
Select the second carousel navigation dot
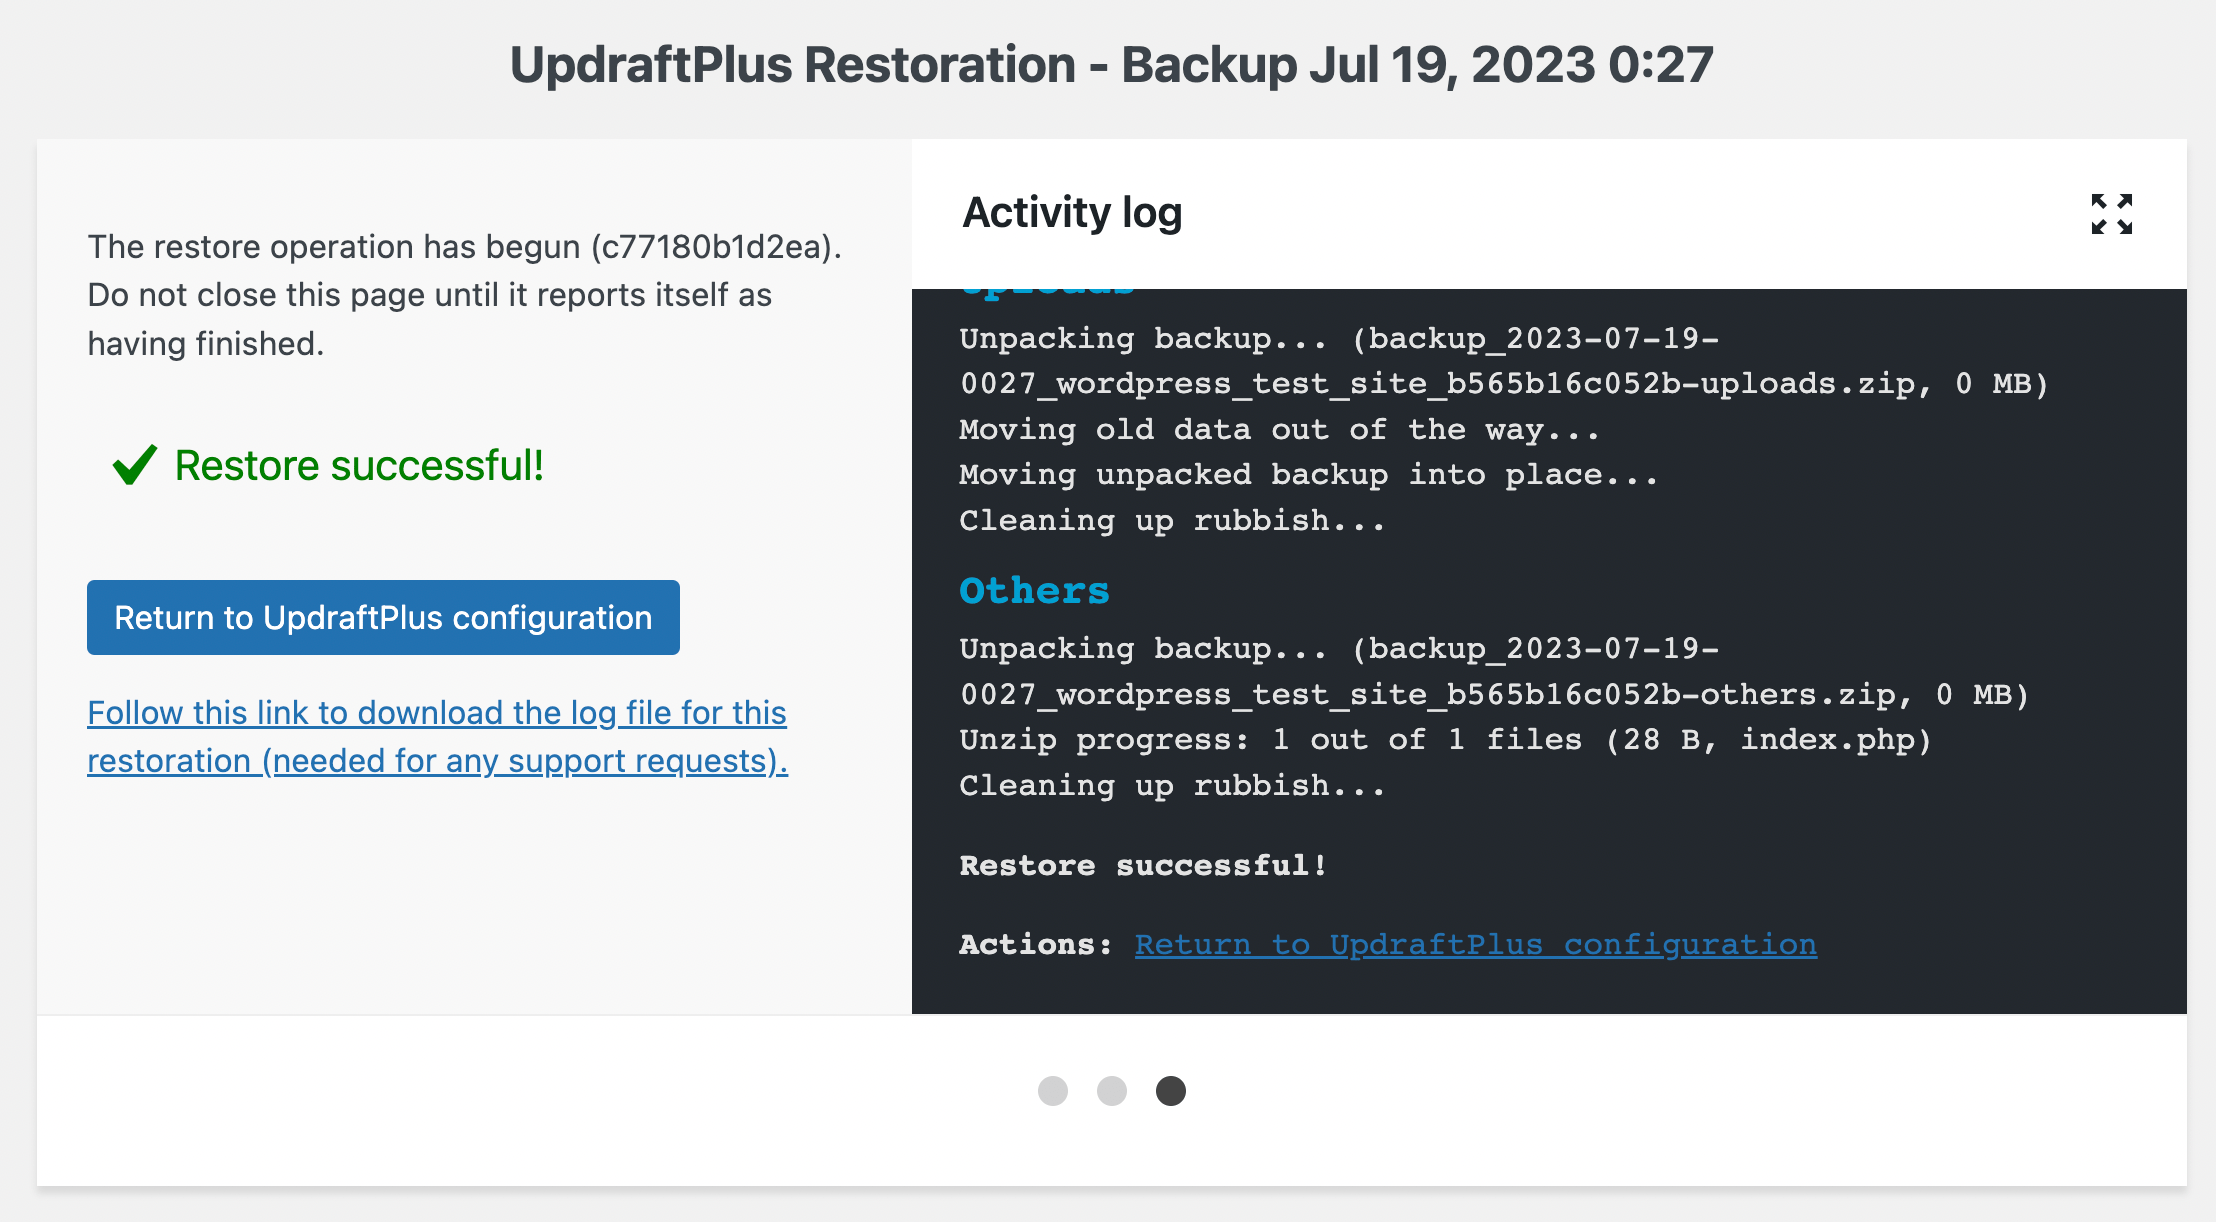point(1112,1092)
